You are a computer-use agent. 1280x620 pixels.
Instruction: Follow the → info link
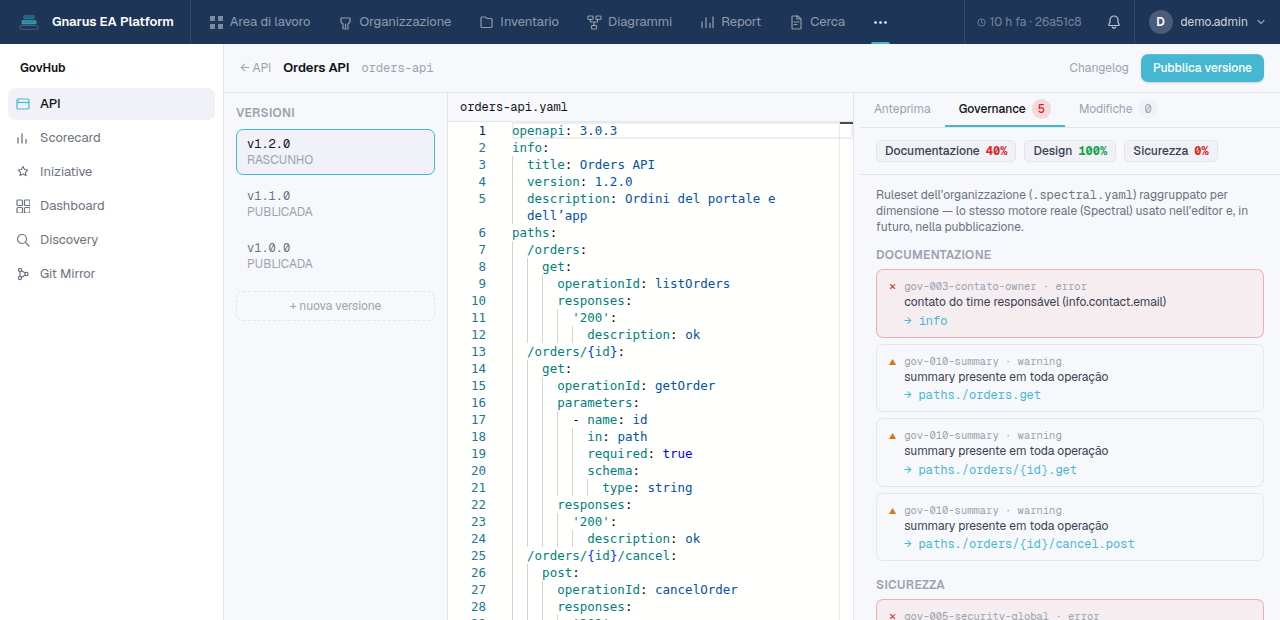pos(925,321)
